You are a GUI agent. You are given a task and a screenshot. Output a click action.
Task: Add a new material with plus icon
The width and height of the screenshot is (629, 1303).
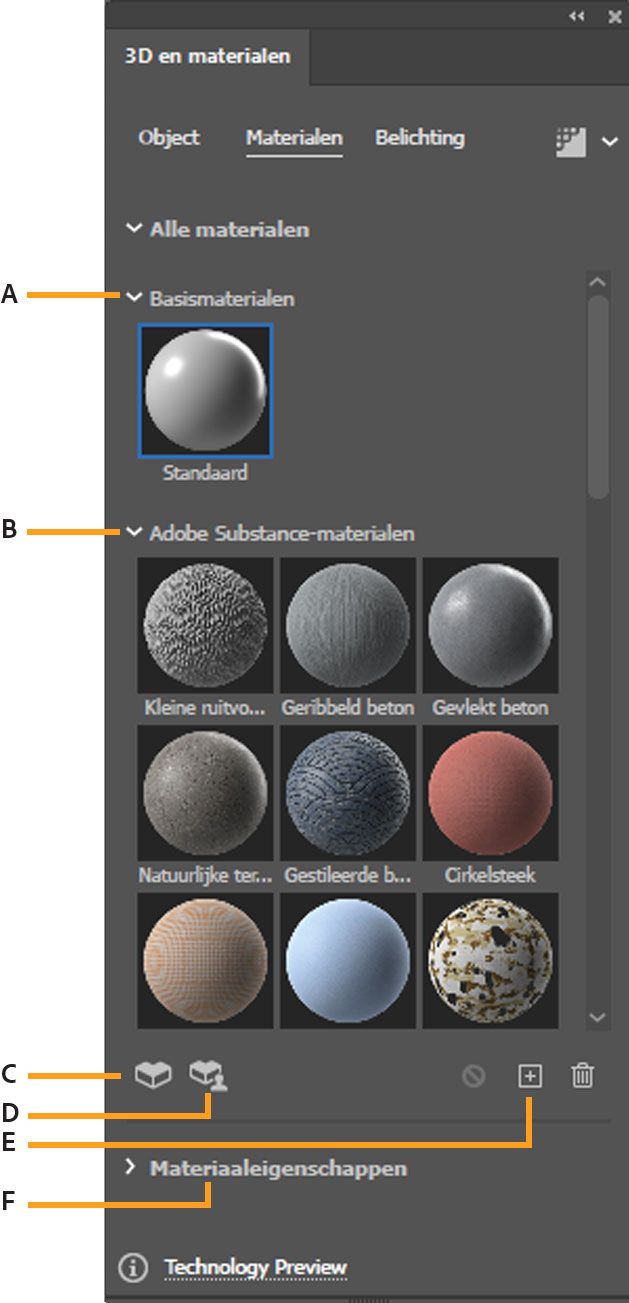[x=530, y=1076]
